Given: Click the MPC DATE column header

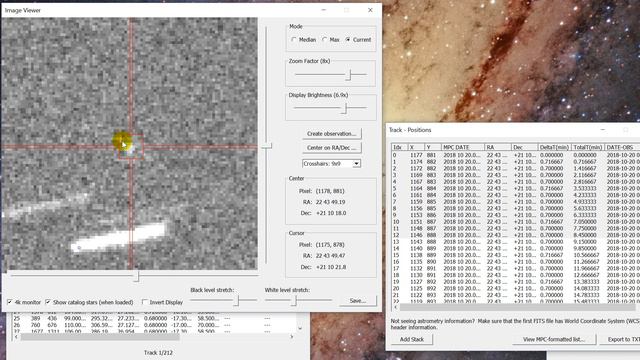Looking at the screenshot, I should tap(462, 147).
